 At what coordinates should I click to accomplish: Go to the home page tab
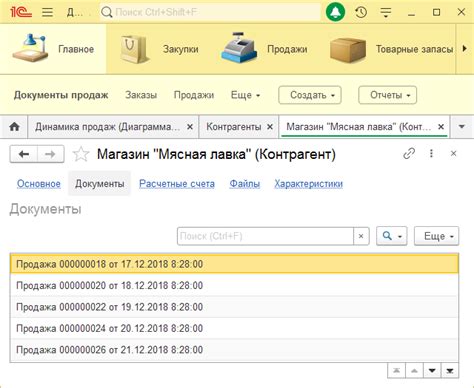point(14,127)
